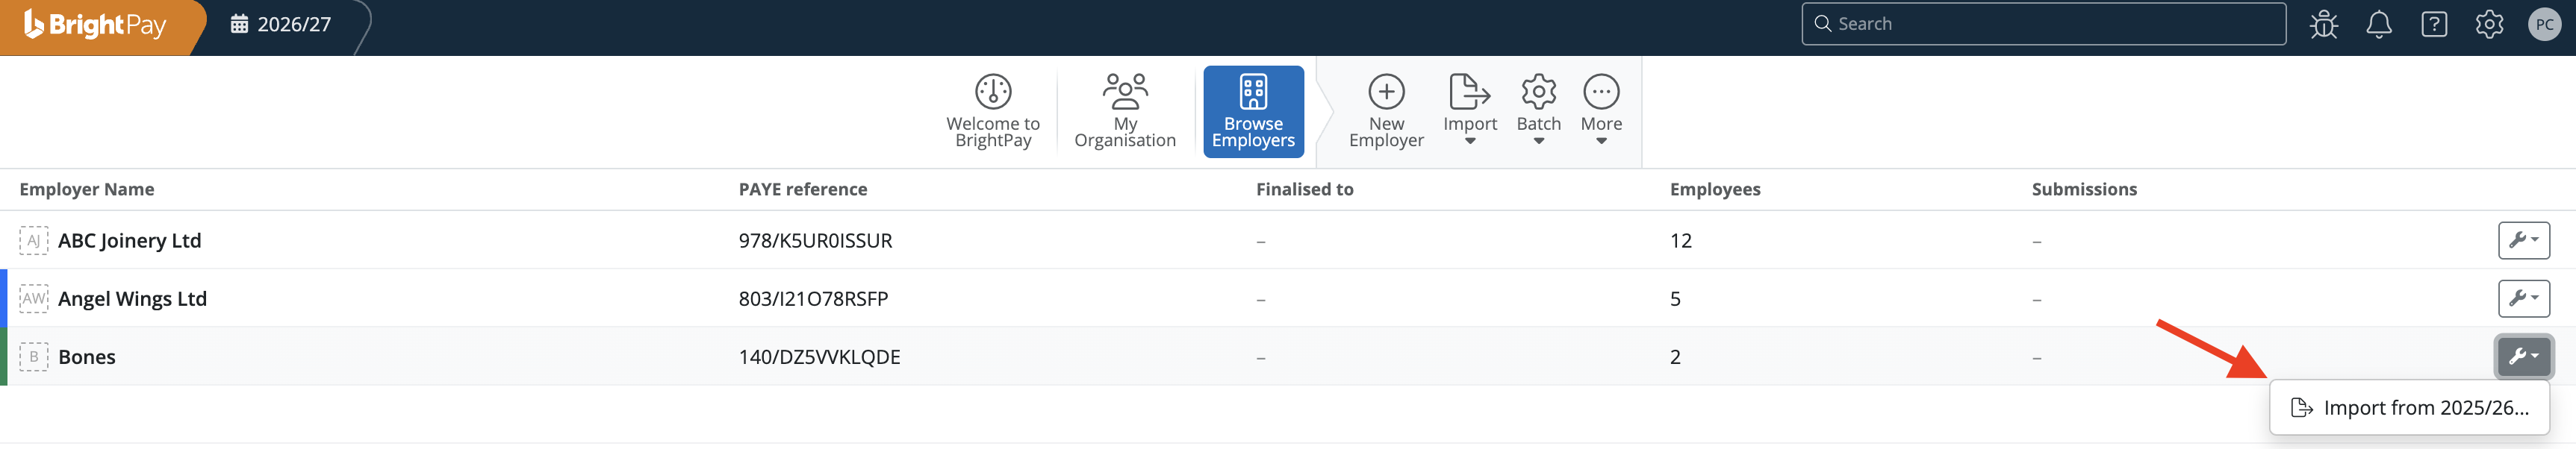Go to My Organisation
The image size is (2576, 449).
pos(1124,111)
